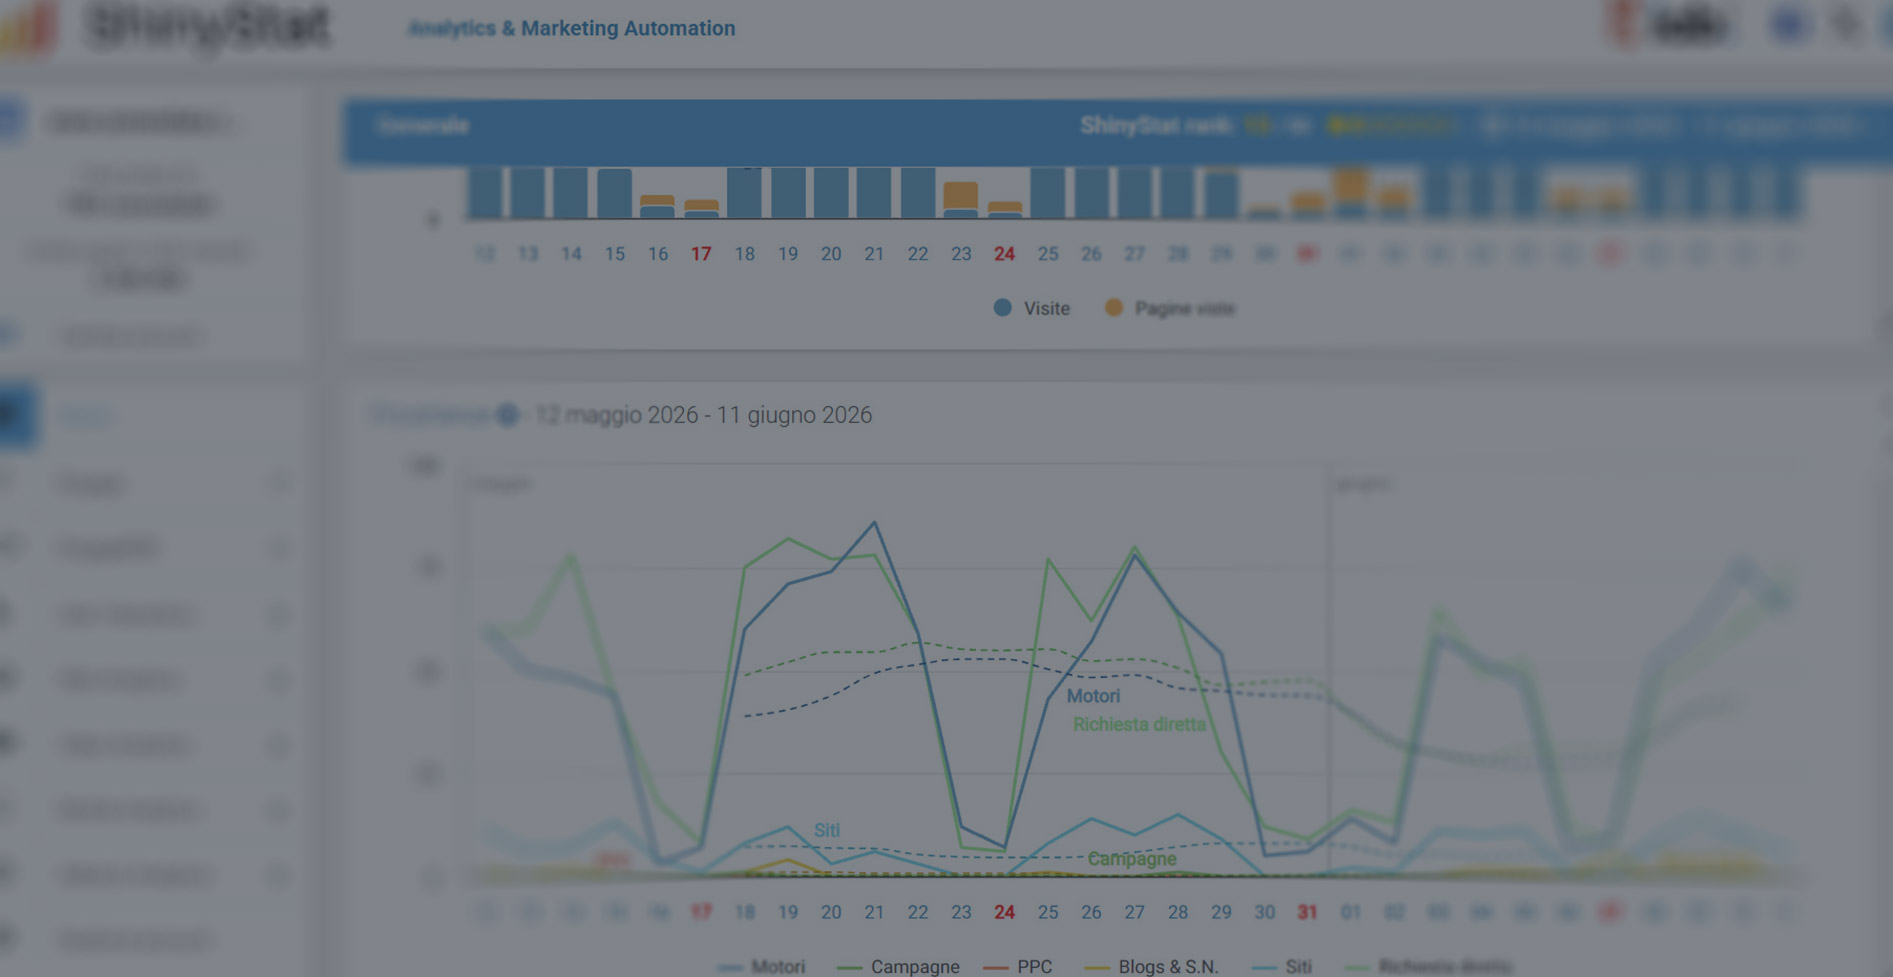The width and height of the screenshot is (1893, 977).
Task: Click the round blue icon in the top-right header
Action: pyautogui.click(x=1789, y=24)
